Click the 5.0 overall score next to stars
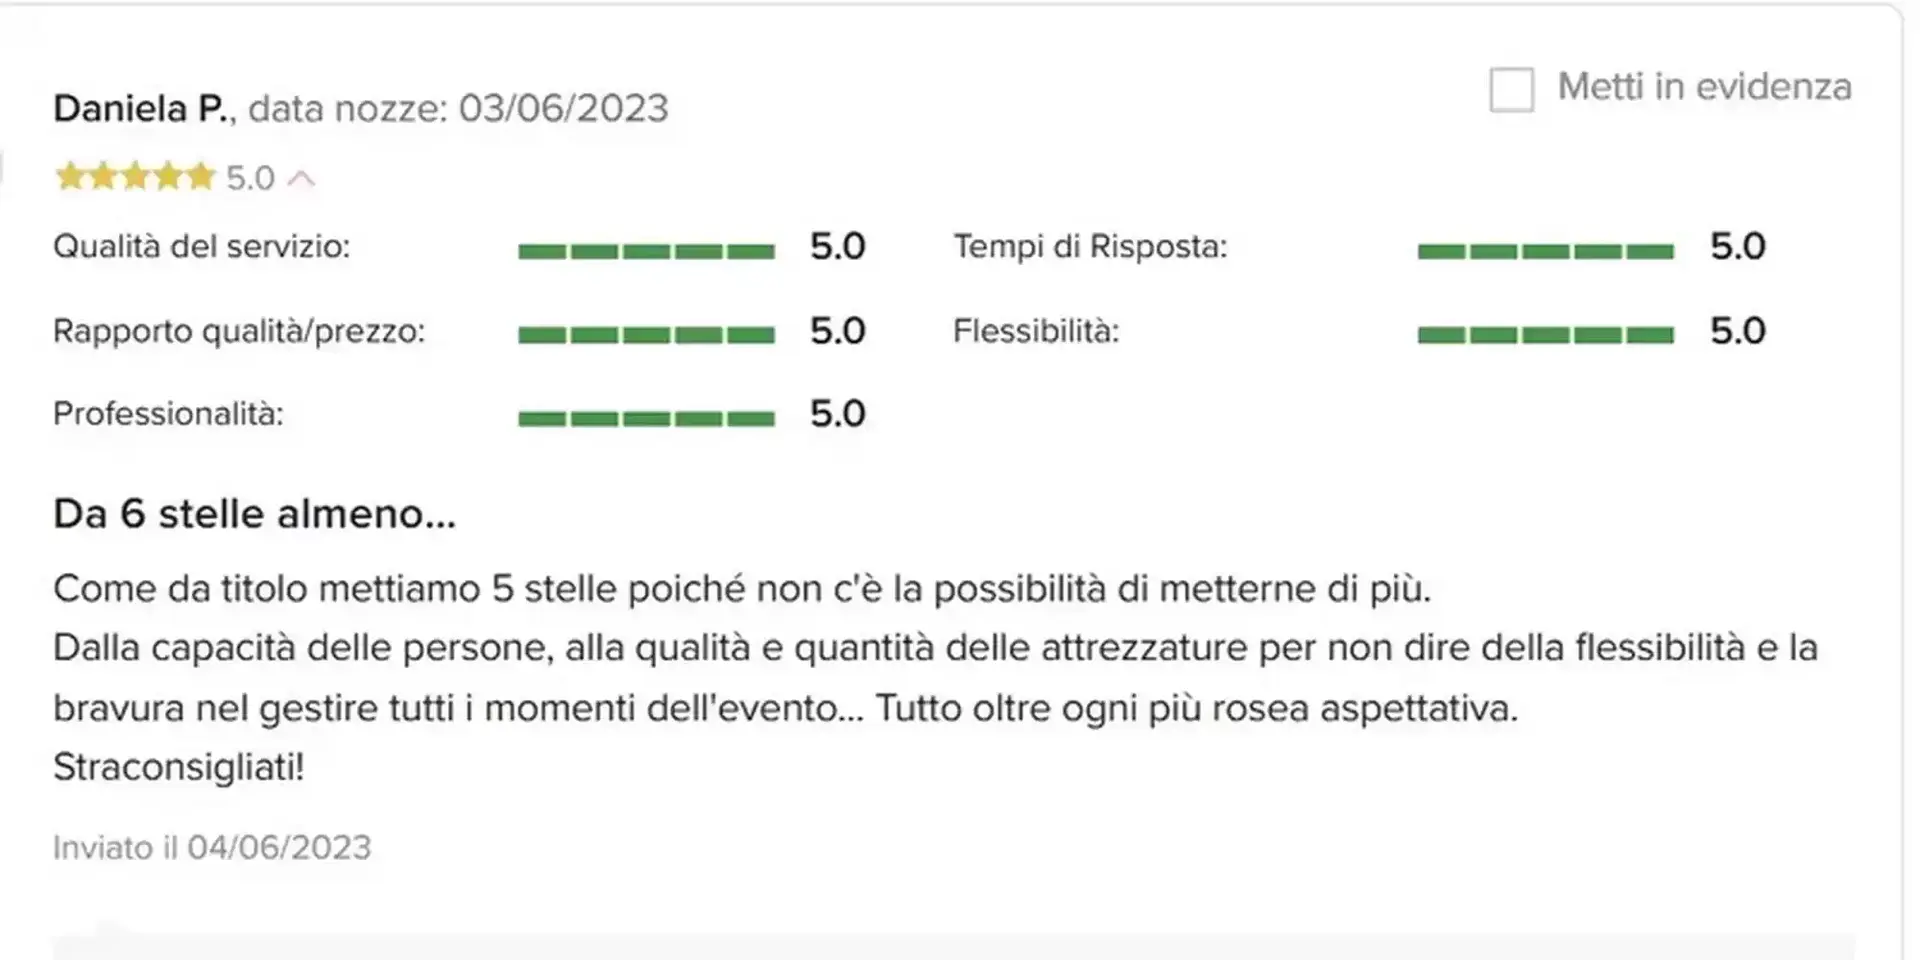1920x960 pixels. (250, 178)
